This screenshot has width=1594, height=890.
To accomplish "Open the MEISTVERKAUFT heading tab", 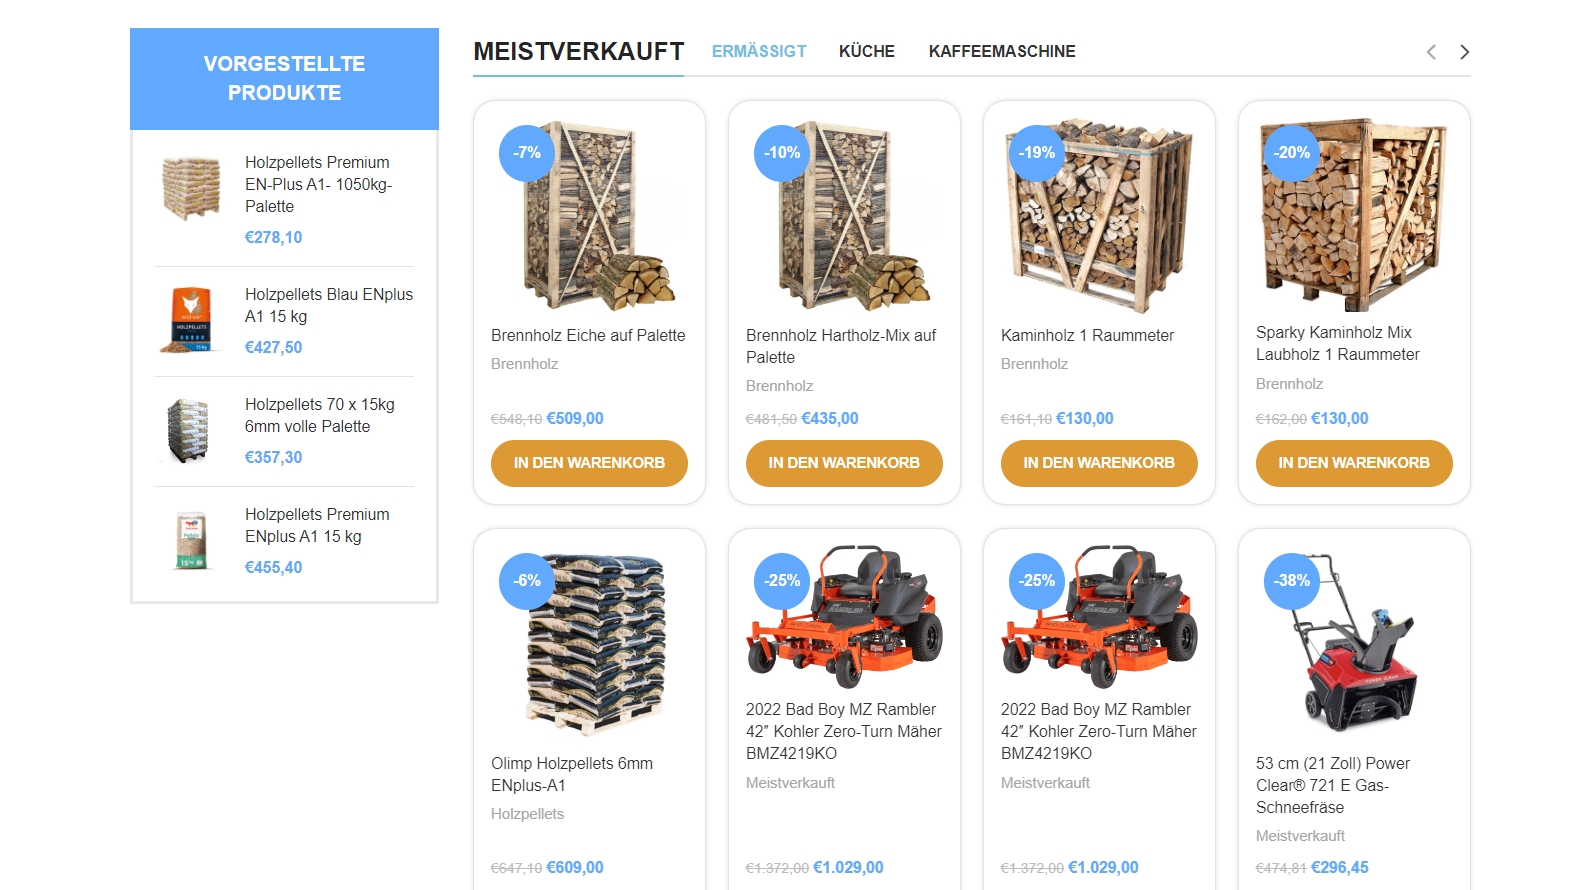I will [x=579, y=51].
